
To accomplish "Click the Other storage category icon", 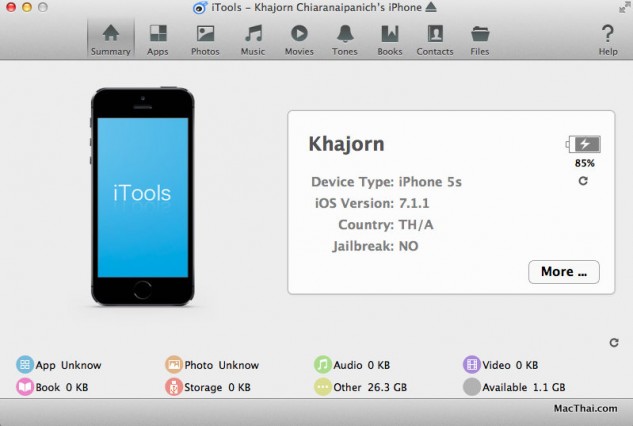I will tap(323, 387).
